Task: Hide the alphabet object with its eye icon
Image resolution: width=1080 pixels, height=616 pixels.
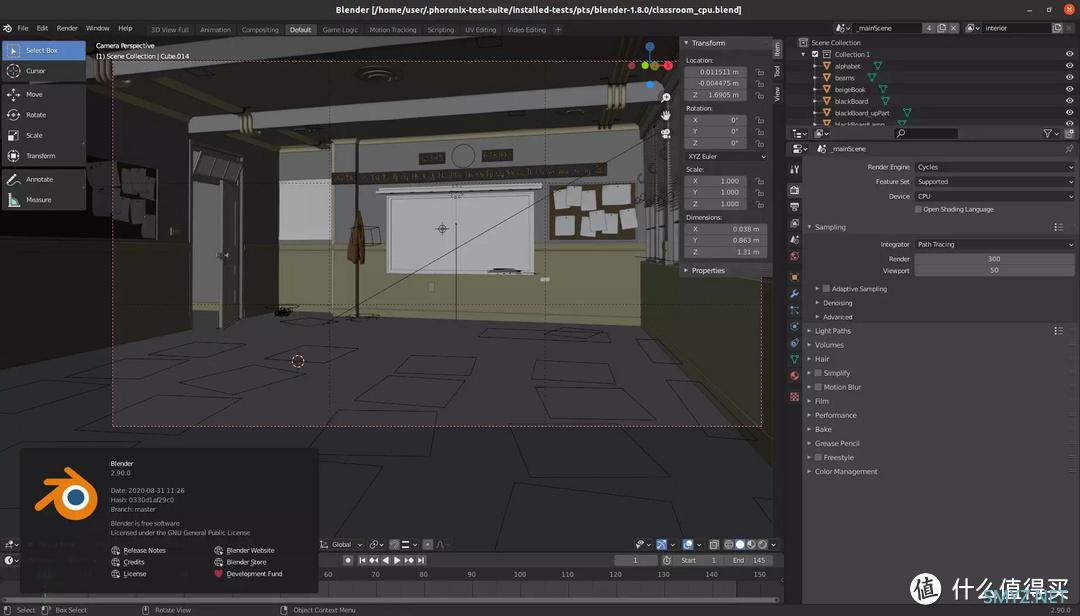Action: coord(1069,66)
